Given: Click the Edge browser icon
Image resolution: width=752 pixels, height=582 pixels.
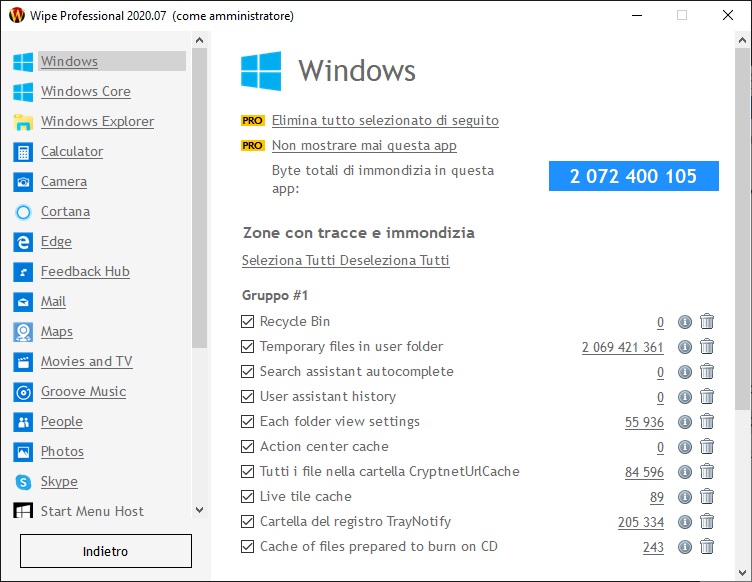Looking at the screenshot, I should click(23, 242).
